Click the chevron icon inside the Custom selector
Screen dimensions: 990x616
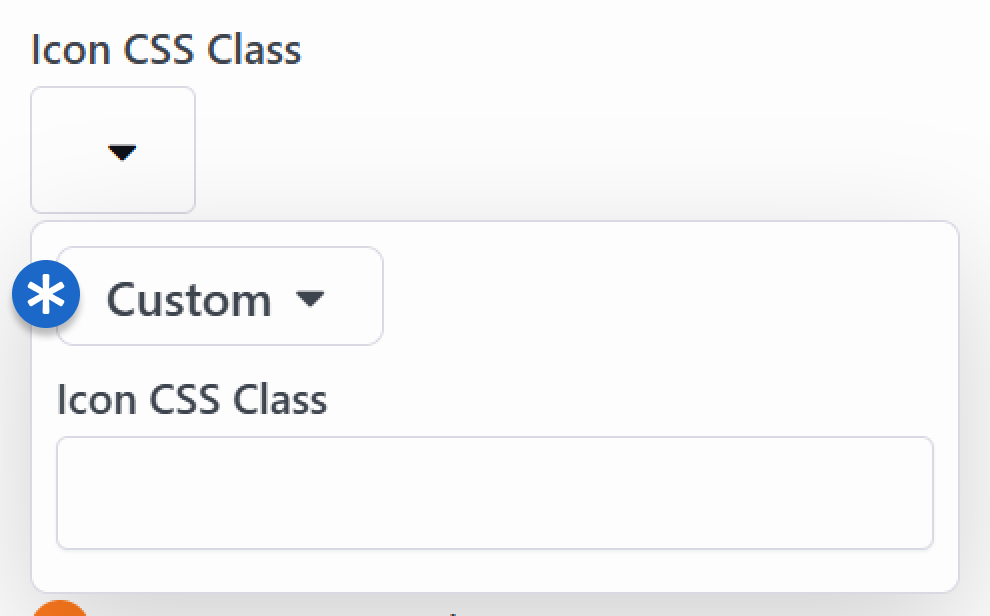click(x=312, y=297)
